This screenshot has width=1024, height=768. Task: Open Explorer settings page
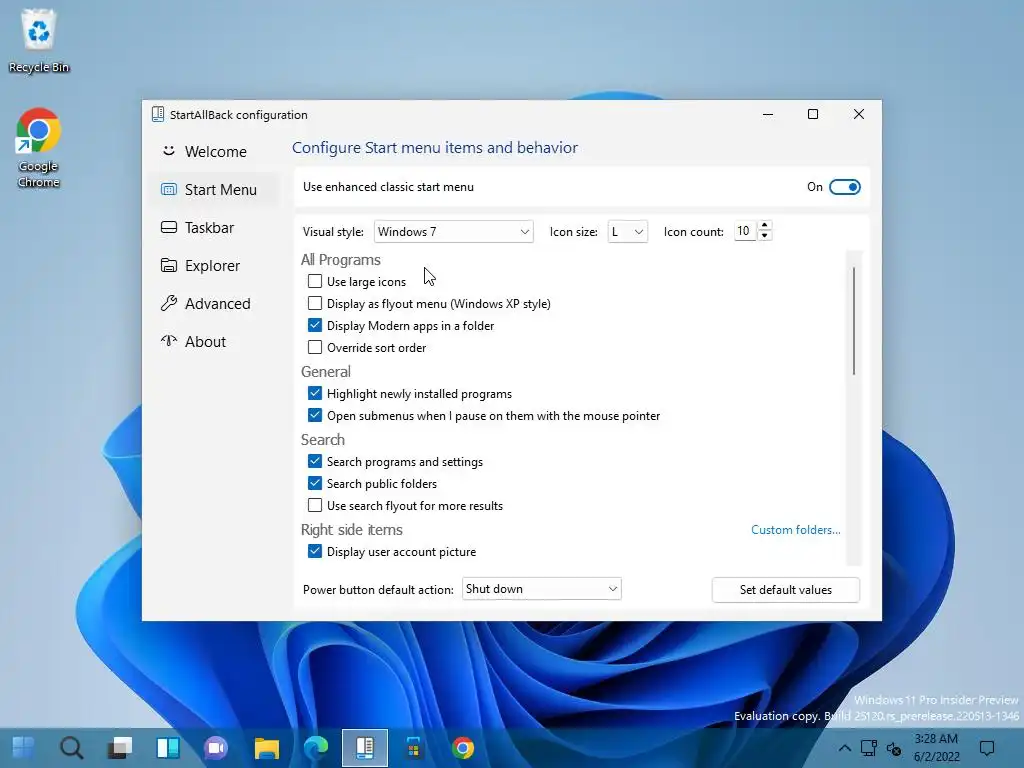215,266
